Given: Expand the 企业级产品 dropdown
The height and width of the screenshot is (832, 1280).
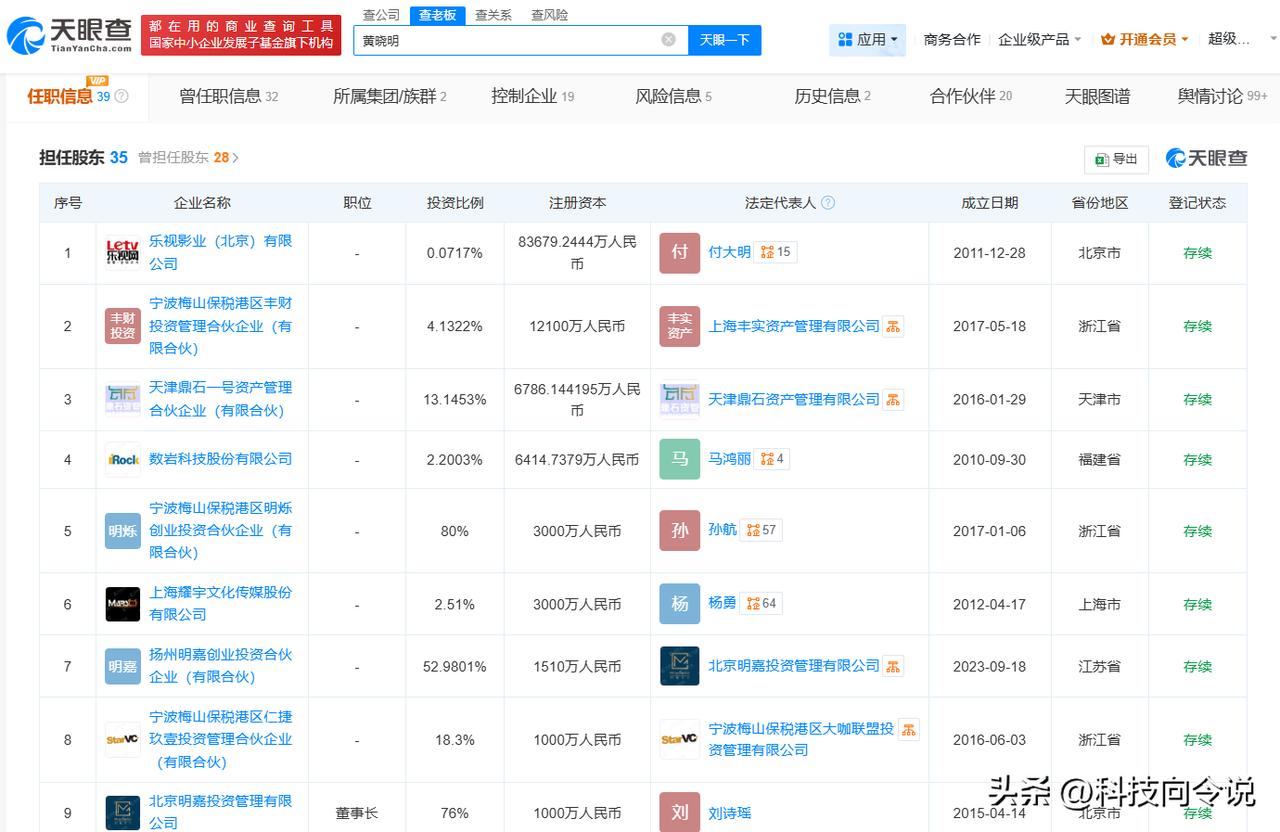Looking at the screenshot, I should pyautogui.click(x=1039, y=40).
